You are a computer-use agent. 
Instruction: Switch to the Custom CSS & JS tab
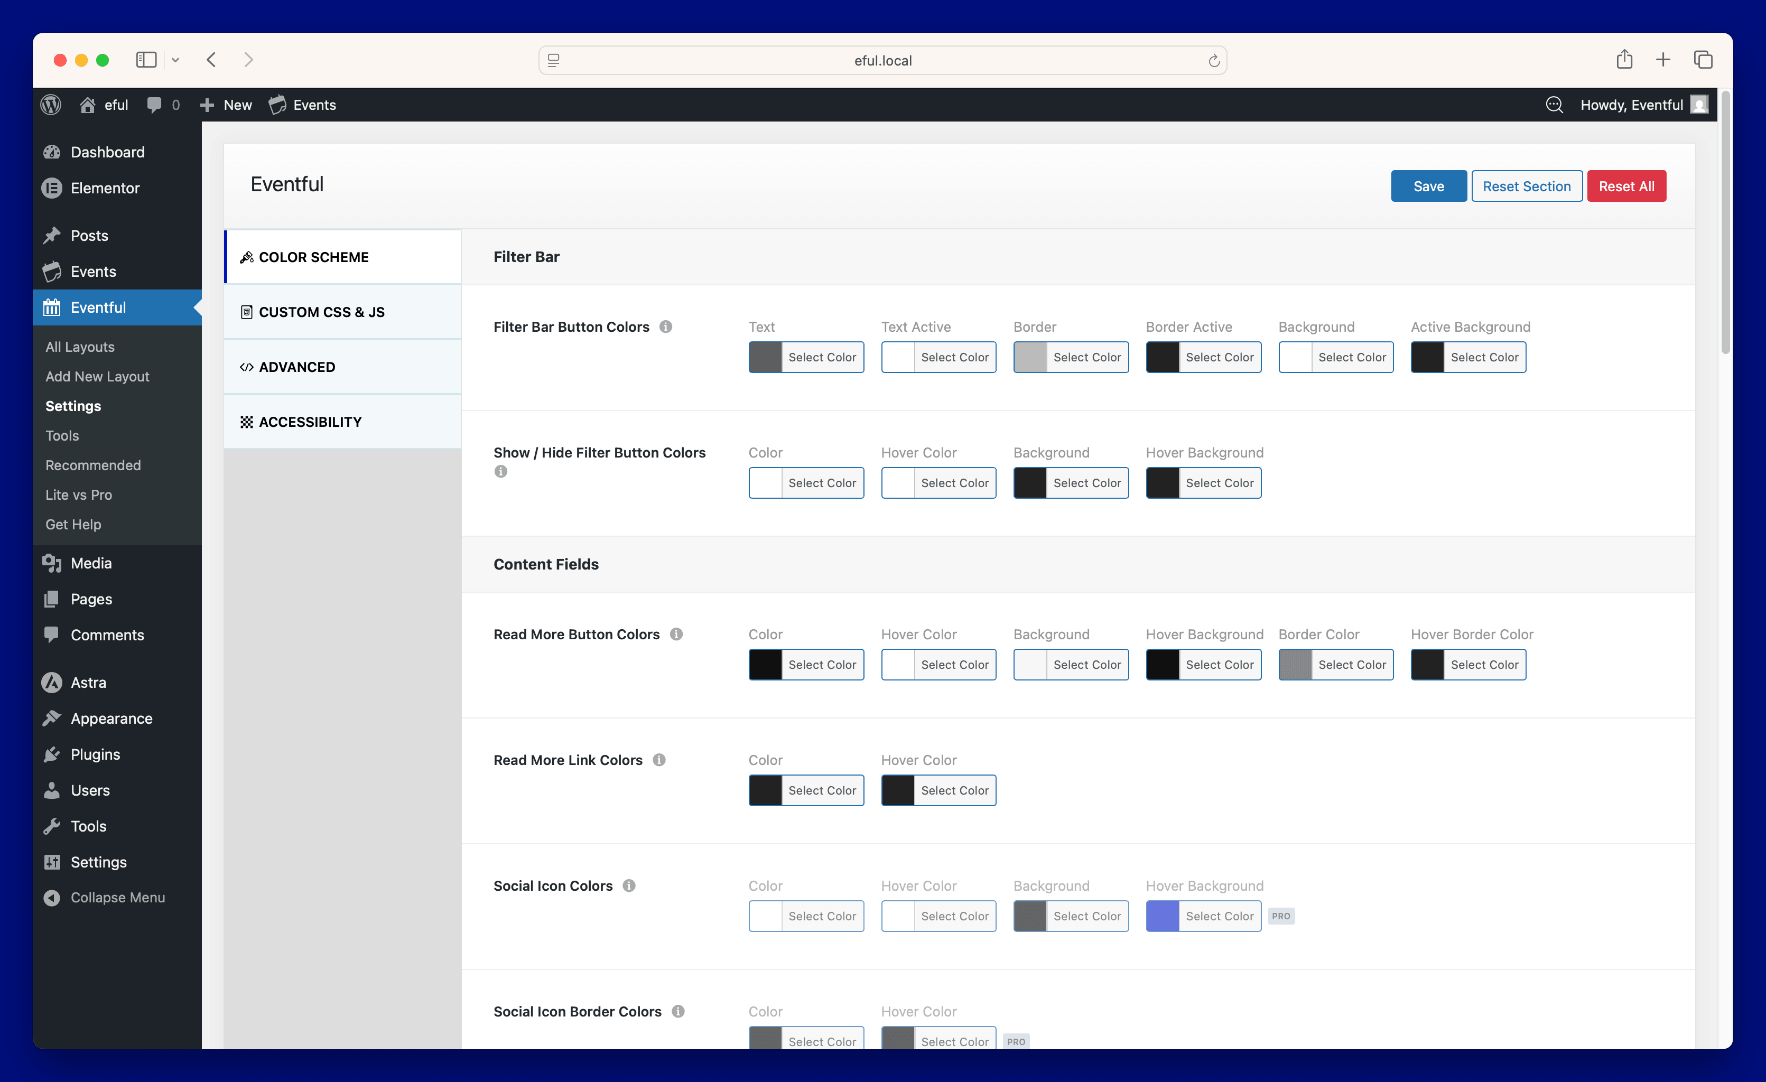click(321, 312)
